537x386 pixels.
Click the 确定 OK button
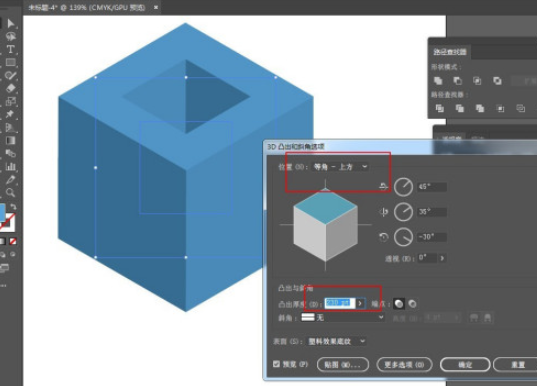click(465, 365)
